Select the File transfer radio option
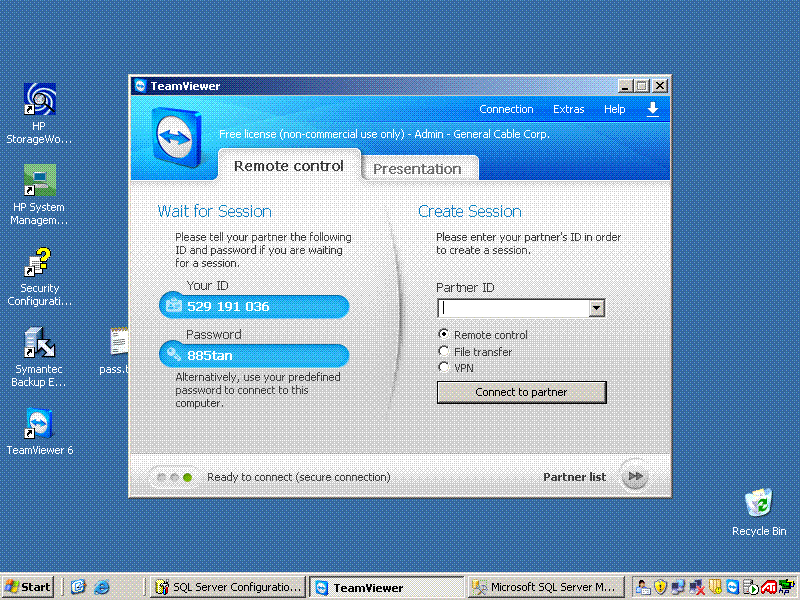800x600 pixels. [445, 351]
